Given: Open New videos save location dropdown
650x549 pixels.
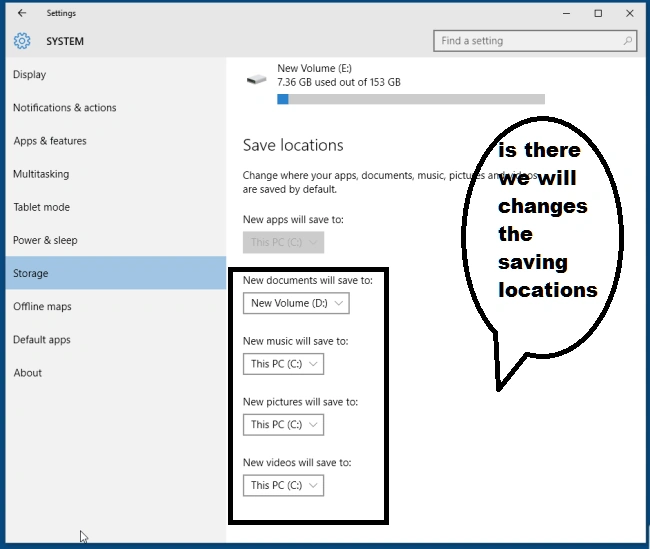Looking at the screenshot, I should click(283, 485).
